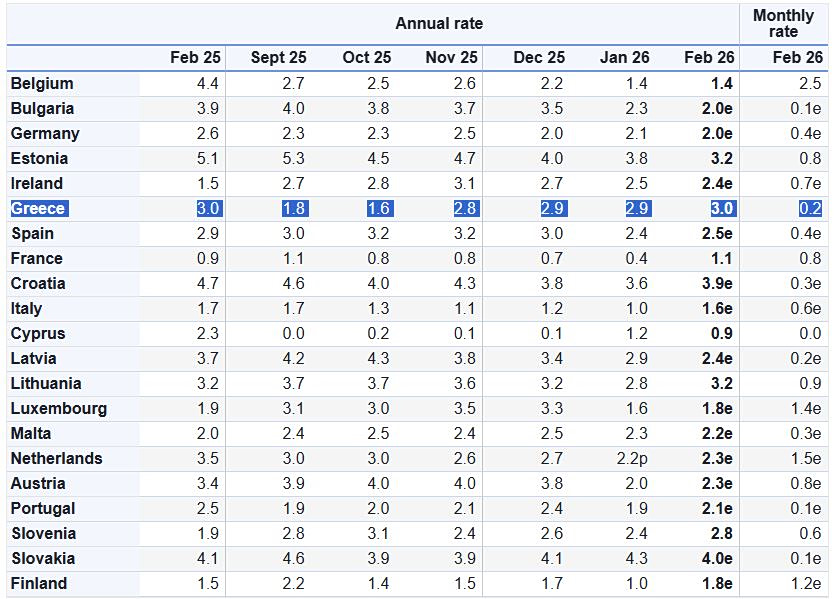The width and height of the screenshot is (837, 599).
Task: Click the Feb 25 column header
Action: pos(194,58)
